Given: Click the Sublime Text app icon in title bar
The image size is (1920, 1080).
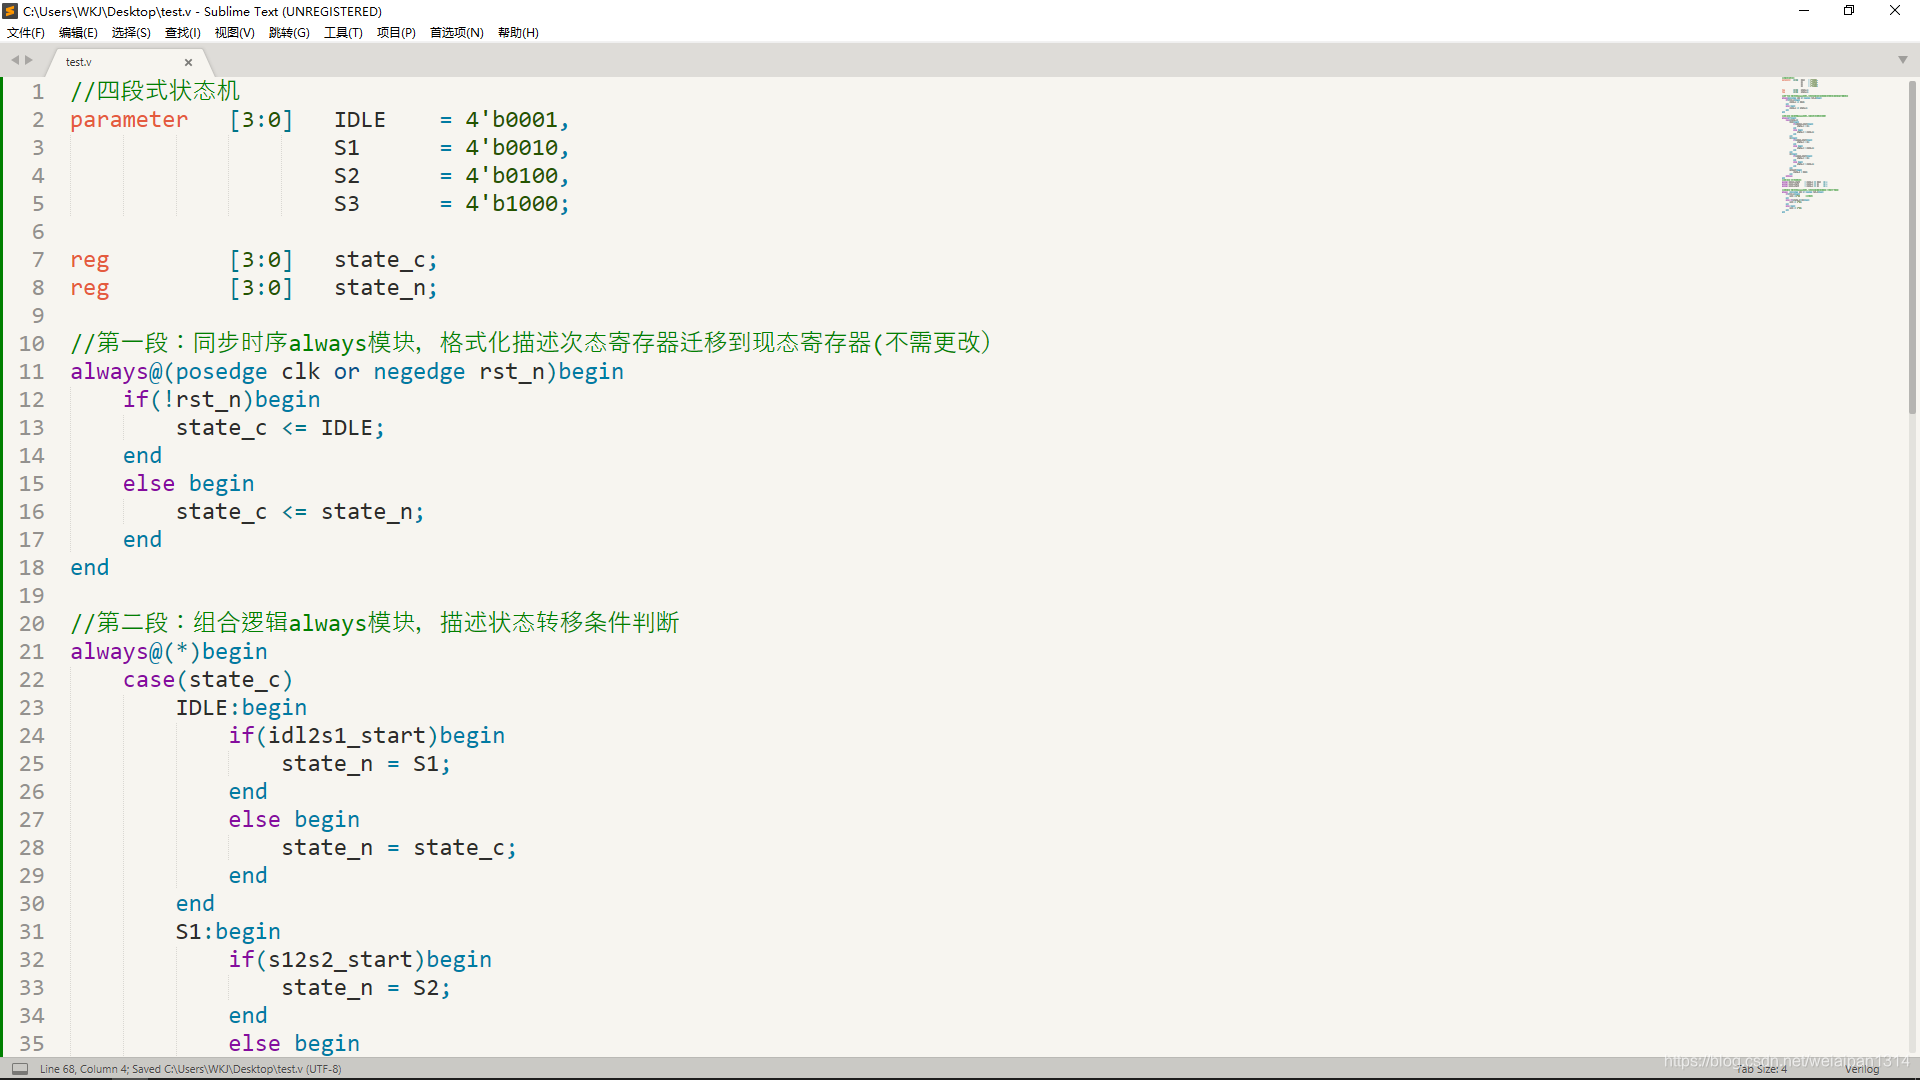Looking at the screenshot, I should [x=10, y=11].
